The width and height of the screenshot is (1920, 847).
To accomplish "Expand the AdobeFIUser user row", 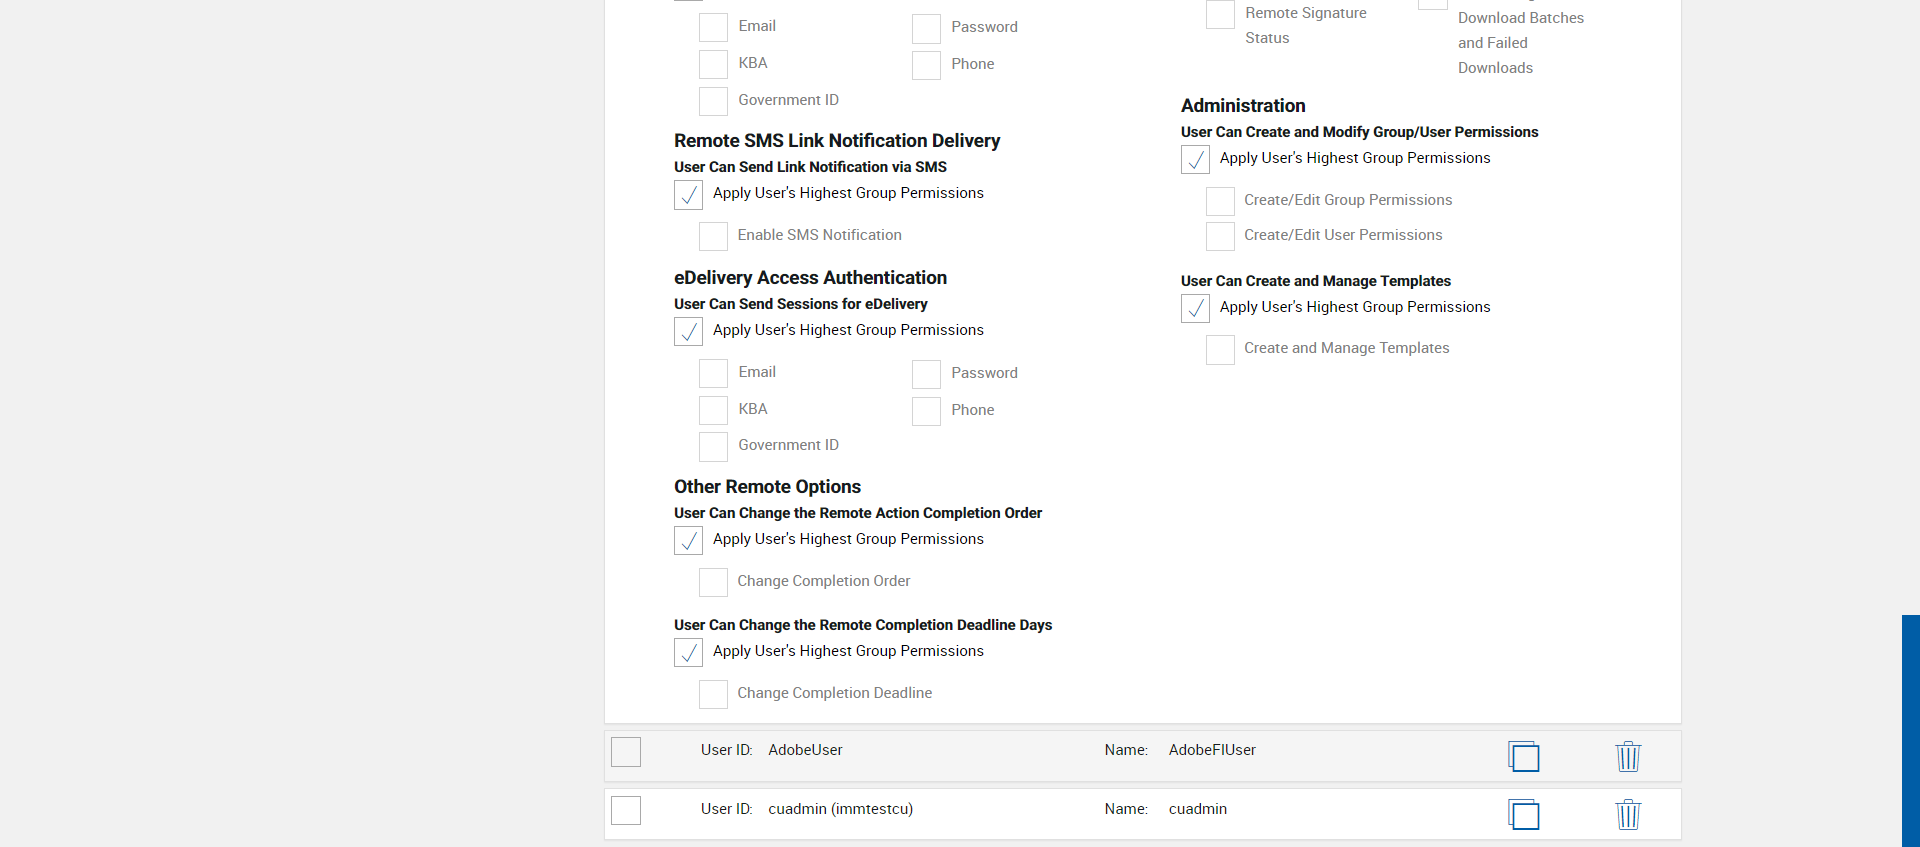I will coord(1211,751).
